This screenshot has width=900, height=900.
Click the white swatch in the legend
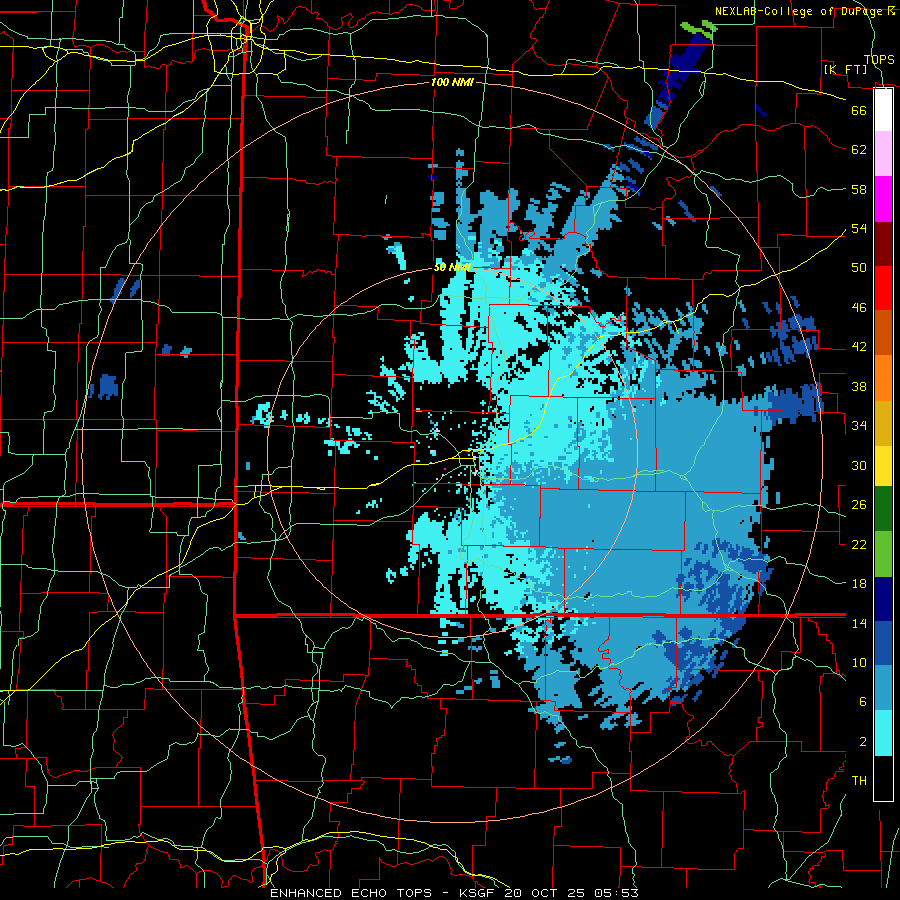coord(883,110)
